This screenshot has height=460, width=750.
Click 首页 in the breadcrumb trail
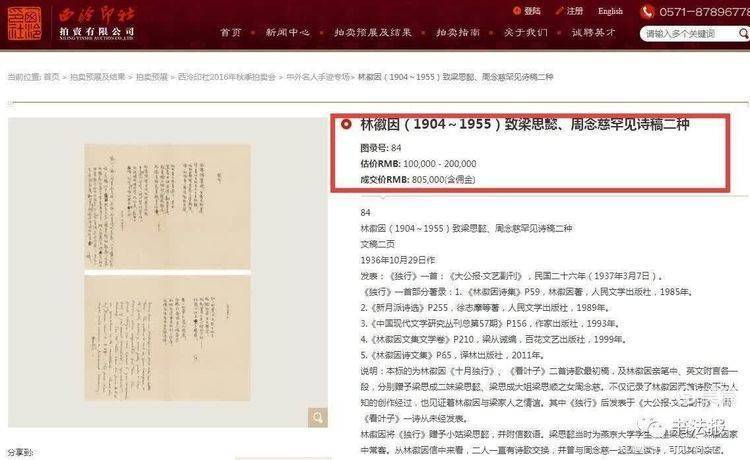(52, 77)
